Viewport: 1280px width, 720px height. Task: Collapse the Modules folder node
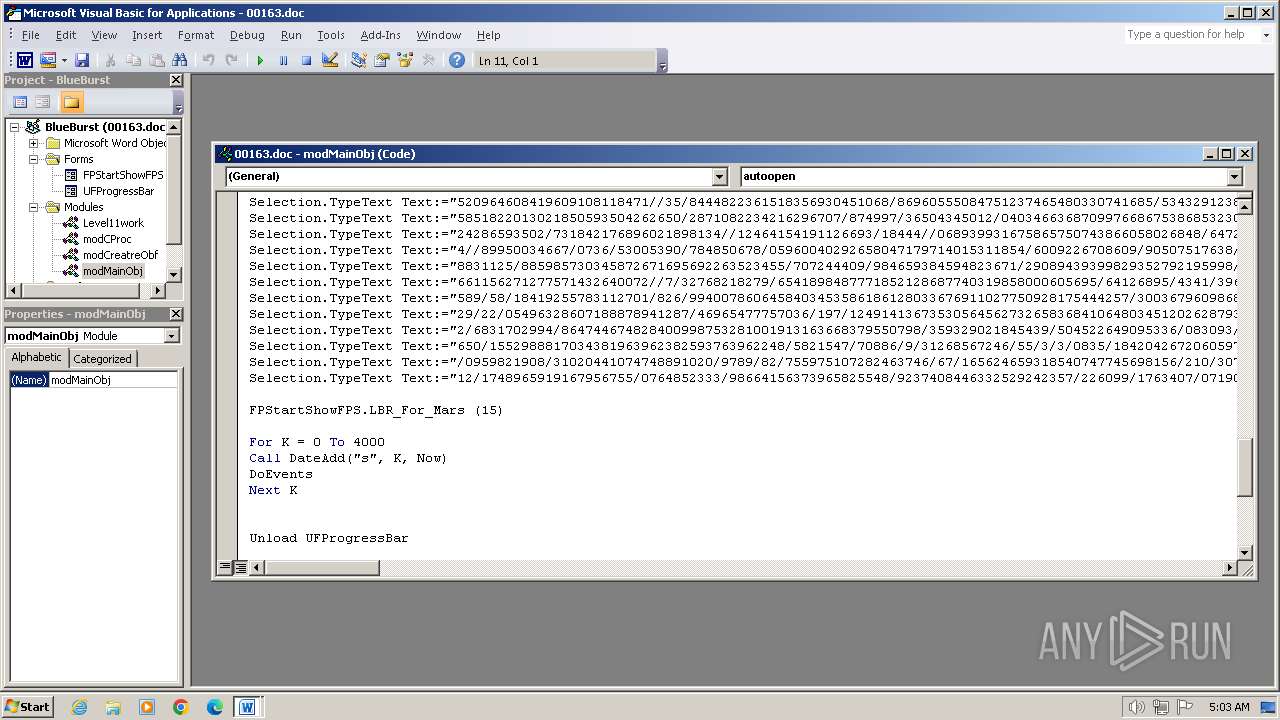[x=33, y=207]
